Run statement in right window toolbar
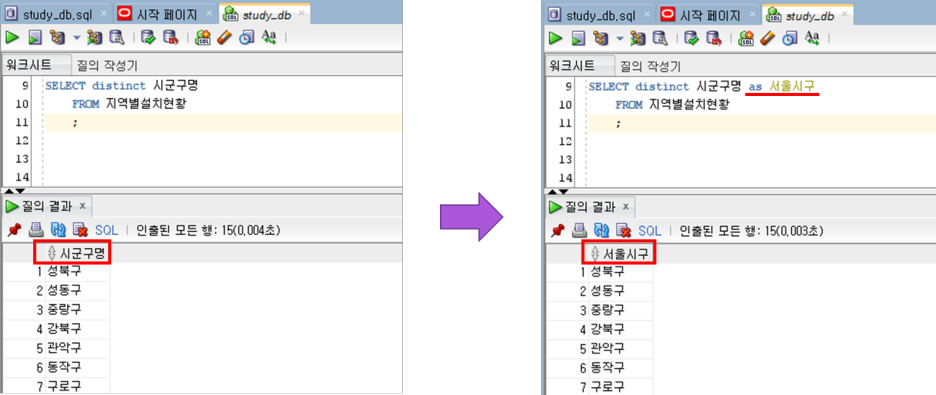Image resolution: width=936 pixels, height=395 pixels. pyautogui.click(x=556, y=38)
